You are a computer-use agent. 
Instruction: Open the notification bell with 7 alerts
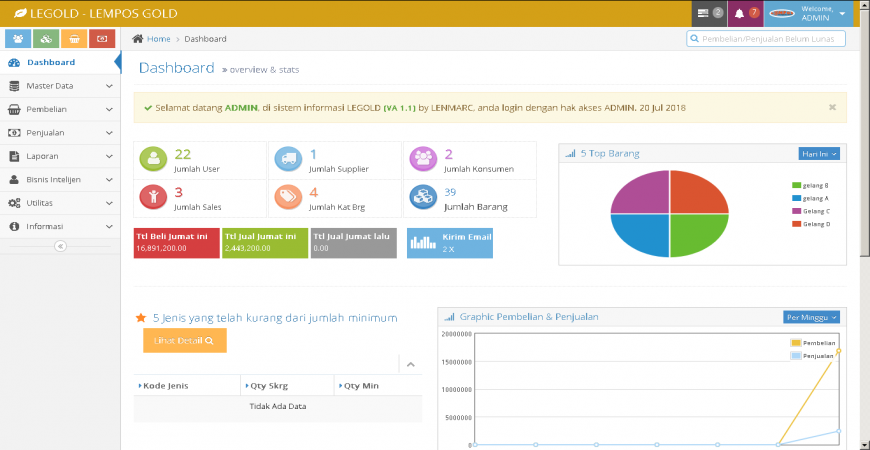[x=745, y=13]
